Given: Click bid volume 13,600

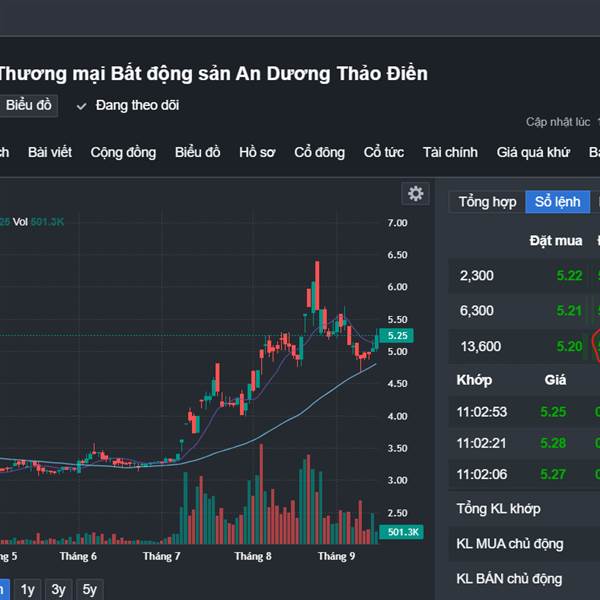Looking at the screenshot, I should [481, 346].
